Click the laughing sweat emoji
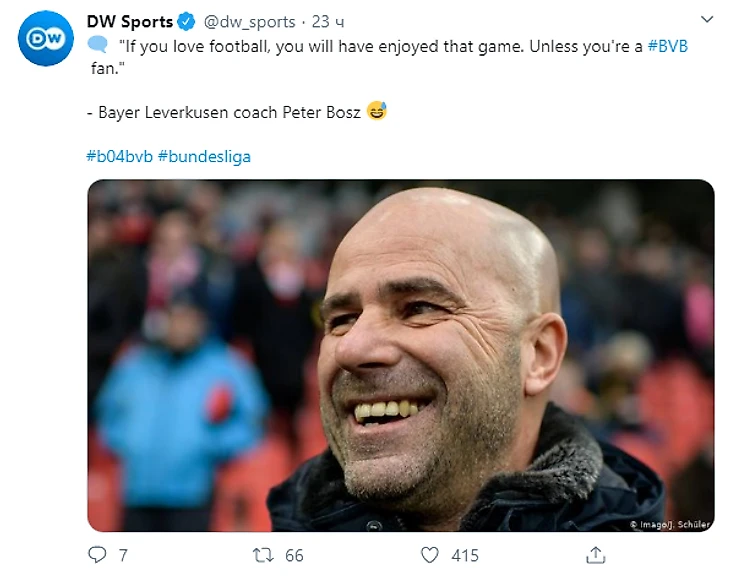 [376, 112]
